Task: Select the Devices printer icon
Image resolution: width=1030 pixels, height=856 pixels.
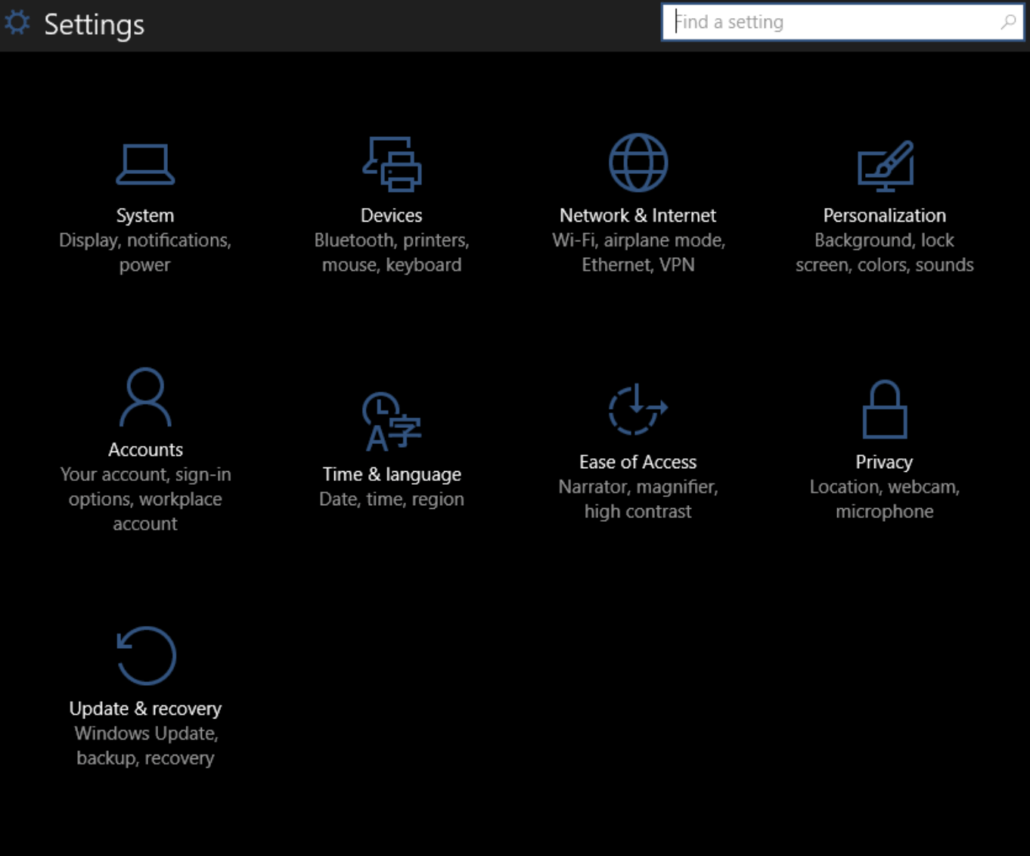Action: pos(391,163)
